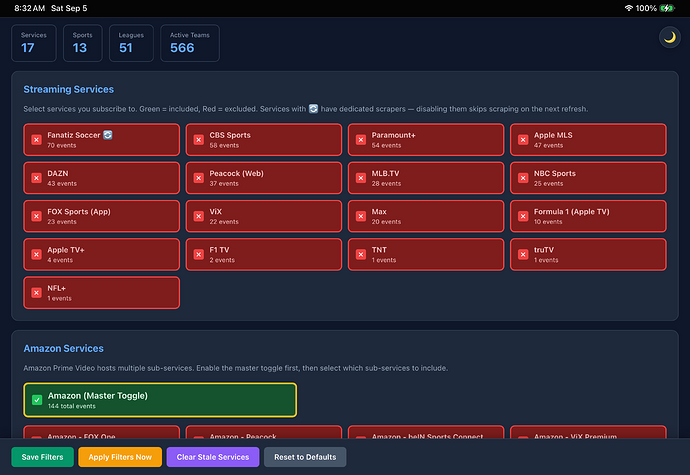Click the '58 events' count text

coord(224,145)
